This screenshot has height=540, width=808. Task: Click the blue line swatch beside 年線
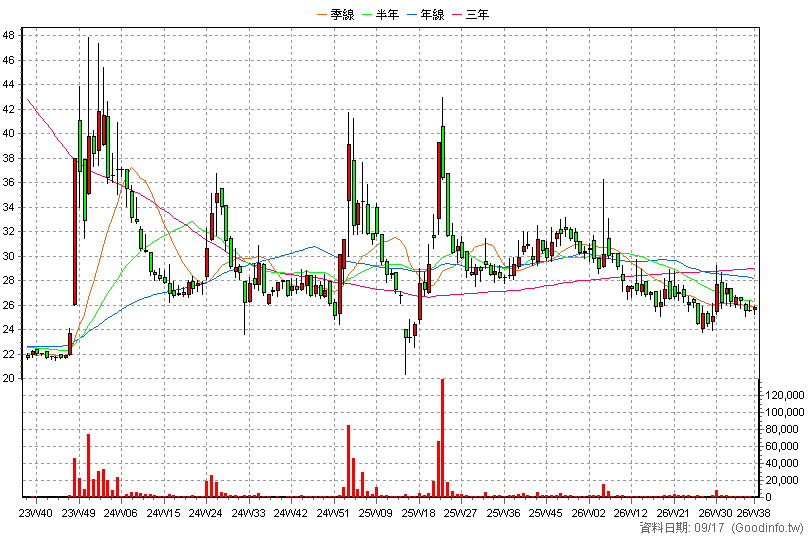point(412,15)
